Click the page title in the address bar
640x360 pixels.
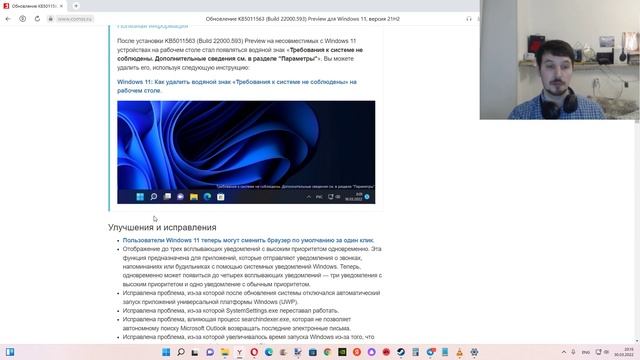click(302, 19)
